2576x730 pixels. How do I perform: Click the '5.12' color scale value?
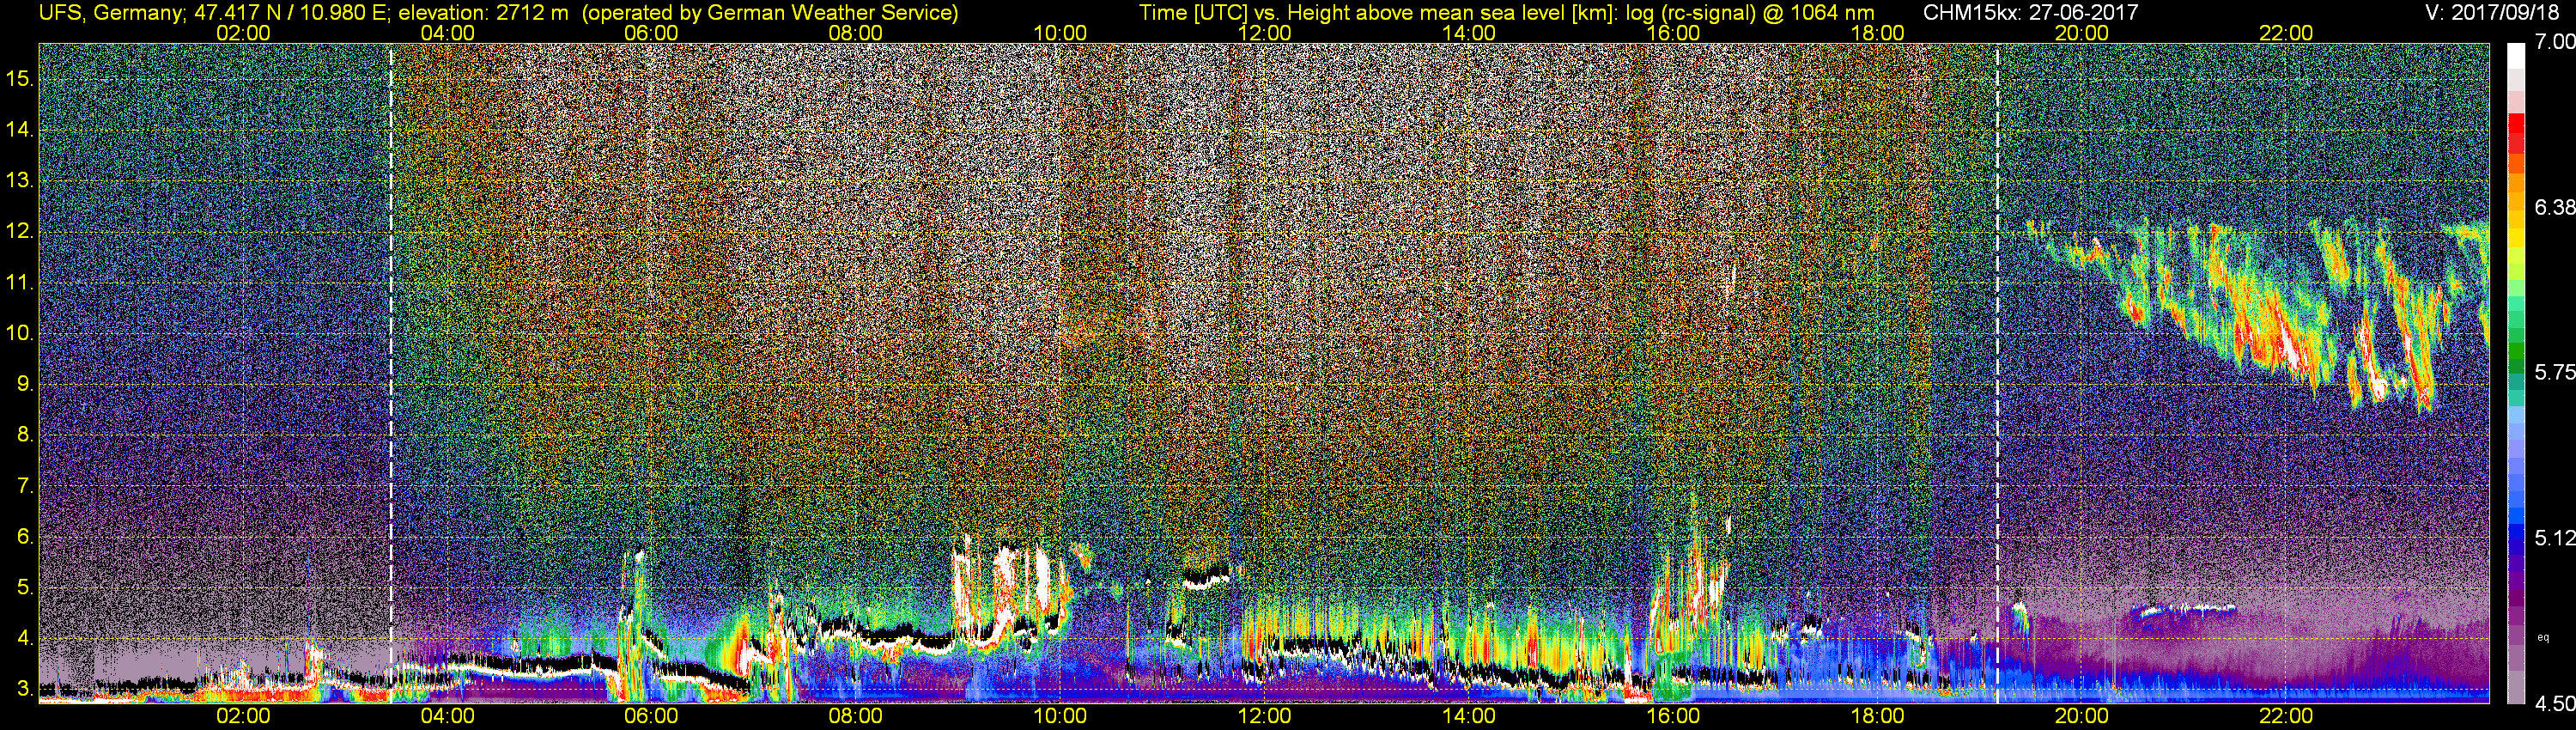pos(2554,538)
